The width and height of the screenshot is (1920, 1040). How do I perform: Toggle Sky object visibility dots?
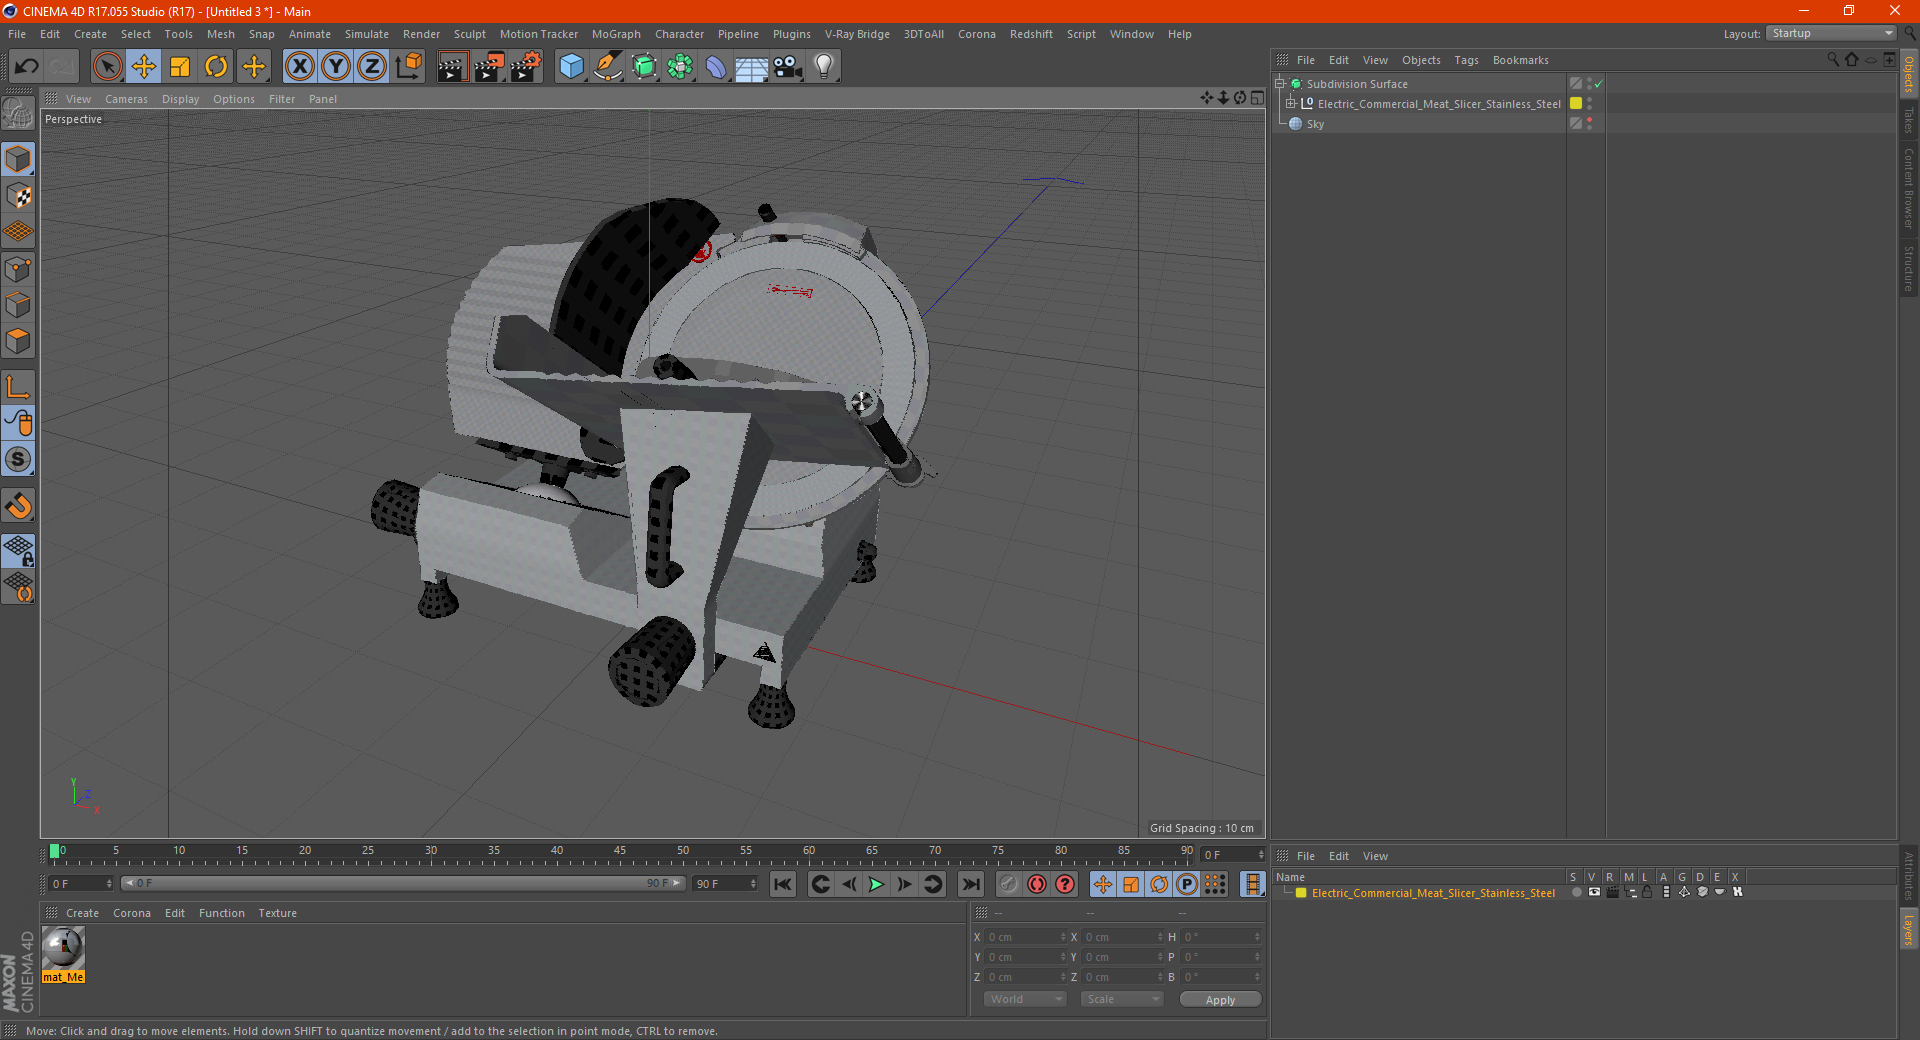tap(1589, 124)
